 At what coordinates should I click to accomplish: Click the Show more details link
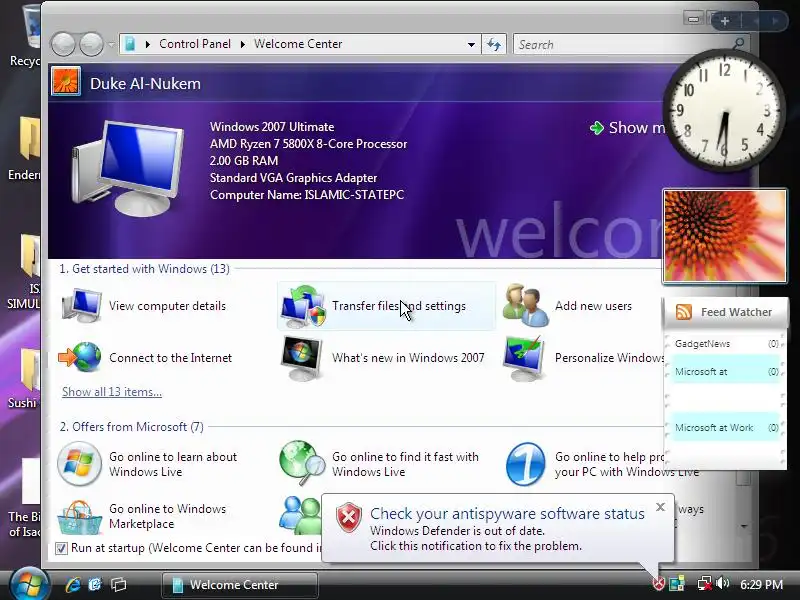628,128
